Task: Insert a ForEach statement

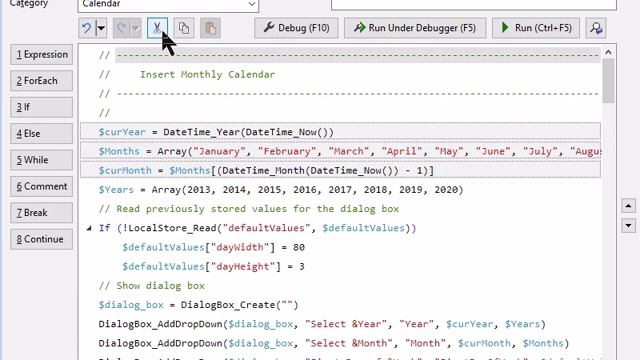Action: point(42,81)
